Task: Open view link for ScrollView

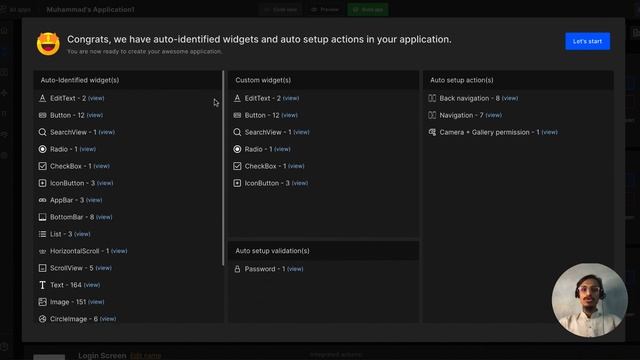Action: [x=104, y=268]
